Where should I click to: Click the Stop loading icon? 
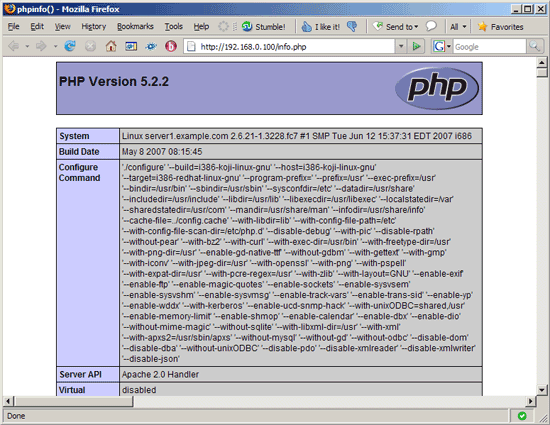pyautogui.click(x=90, y=46)
